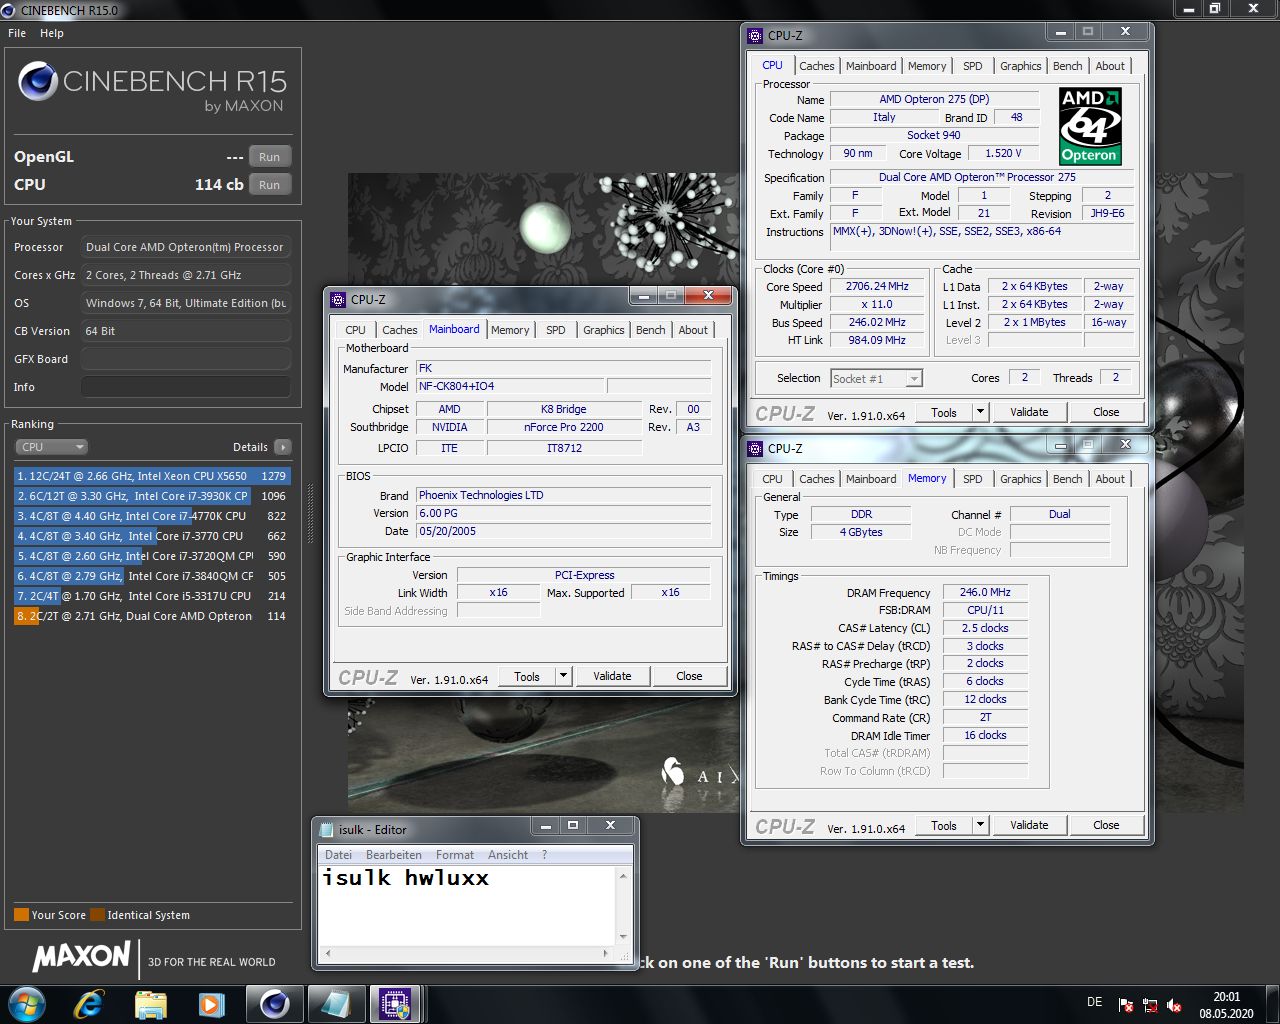
Task: Click Editor vertical scrollbar up arrow
Action: pos(623,876)
